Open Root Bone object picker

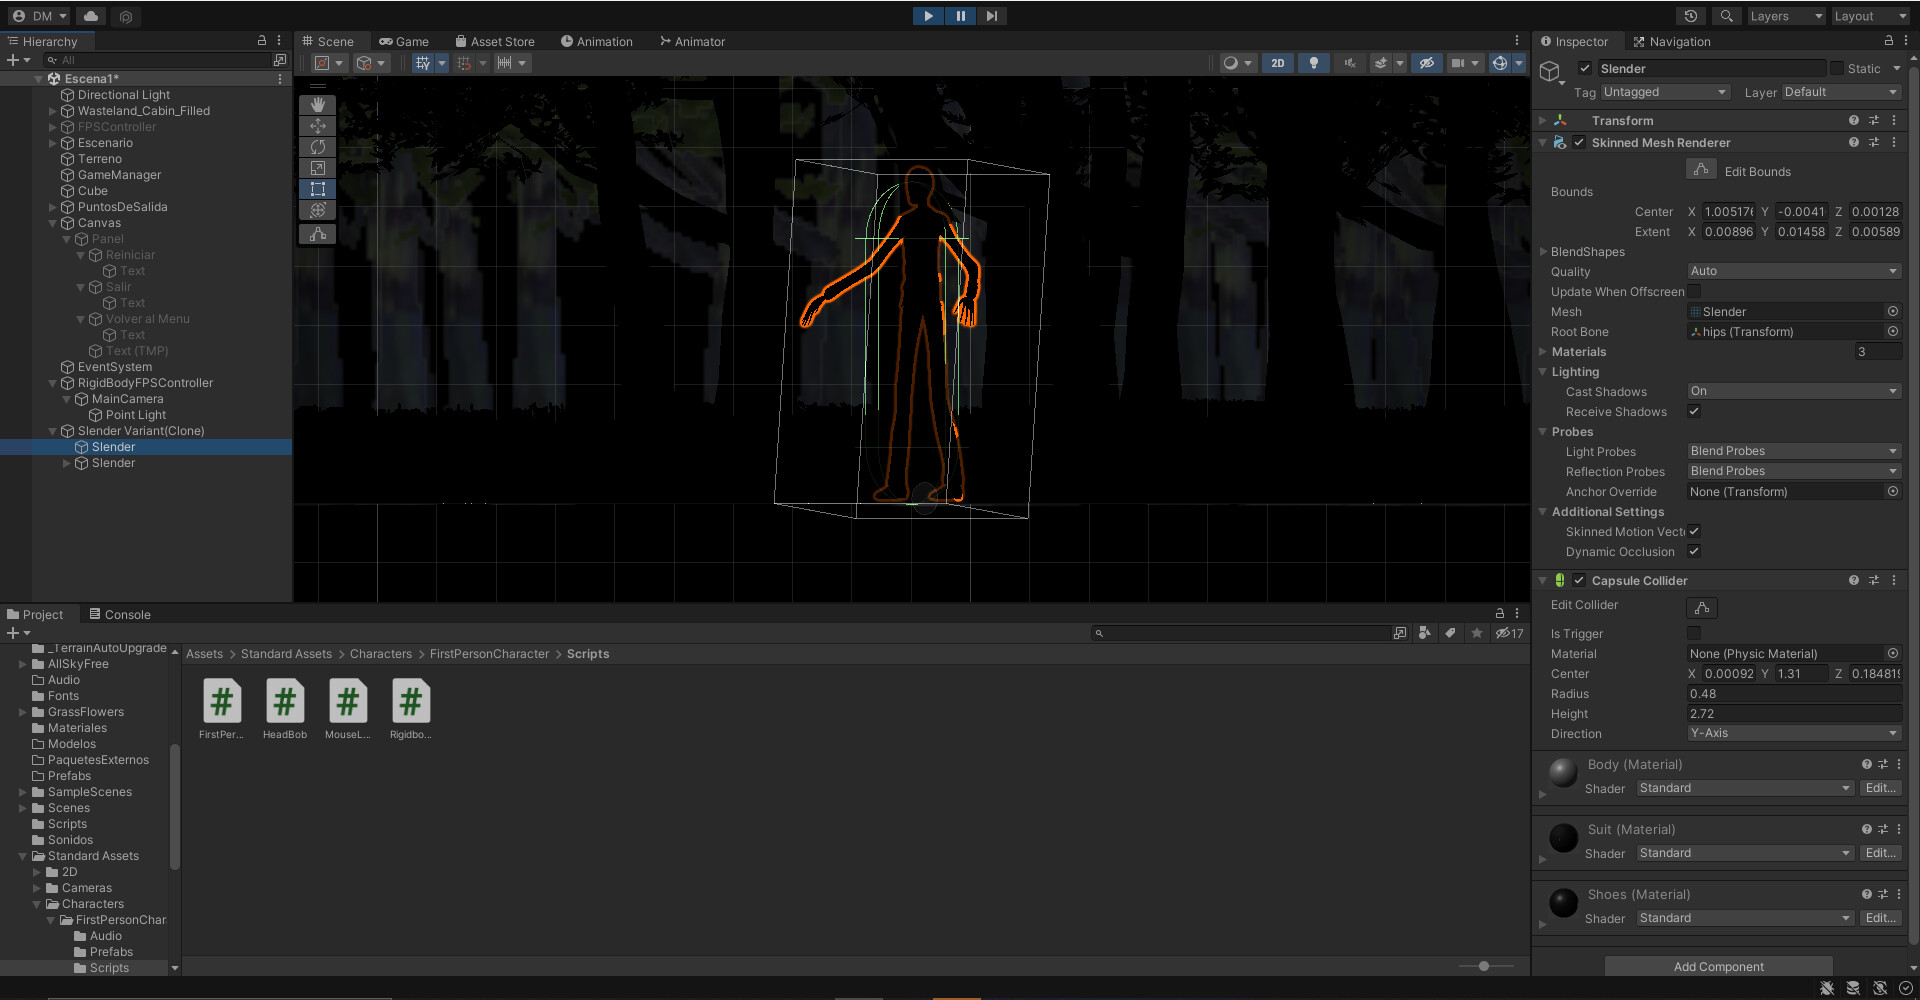coord(1892,331)
